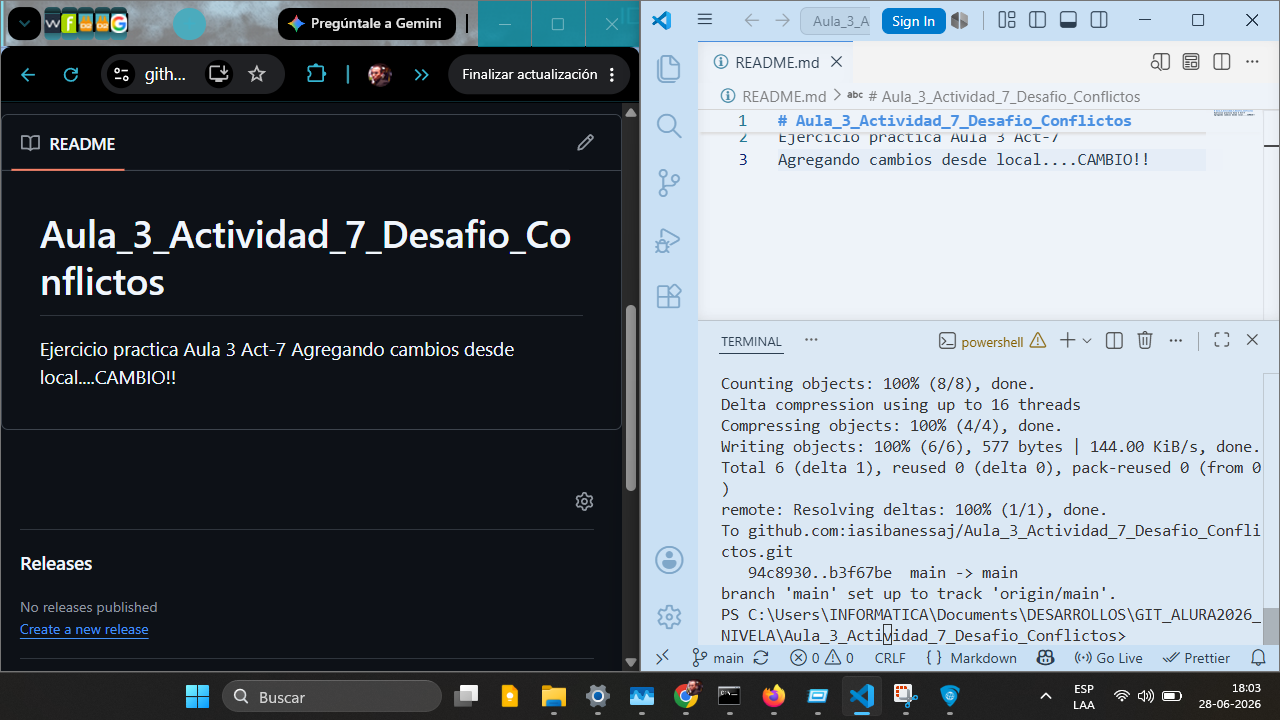Click the Chrome address bar URL
The height and width of the screenshot is (720, 1280).
(166, 74)
